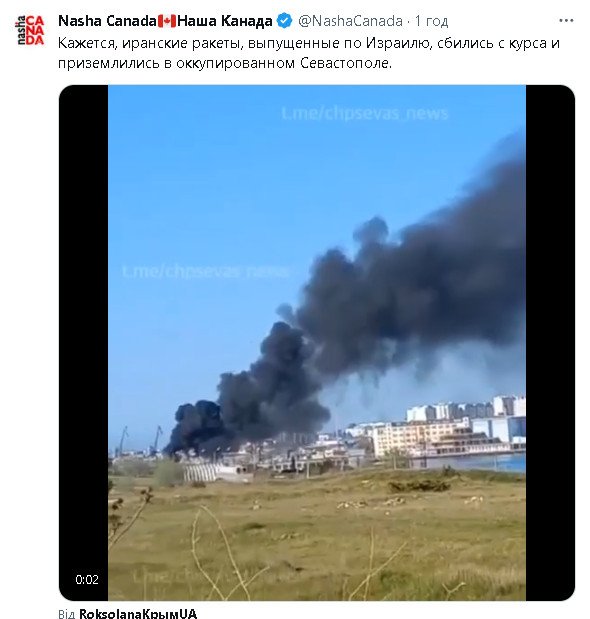The width and height of the screenshot is (590, 619).
Task: Click the 0:02 video duration badge
Action: tap(87, 580)
